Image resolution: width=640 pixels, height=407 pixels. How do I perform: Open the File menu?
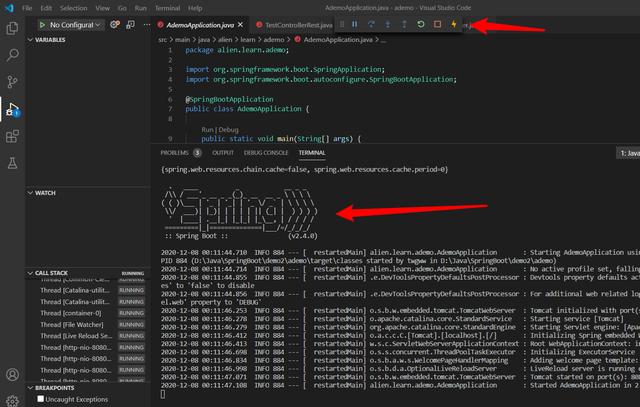(27, 8)
